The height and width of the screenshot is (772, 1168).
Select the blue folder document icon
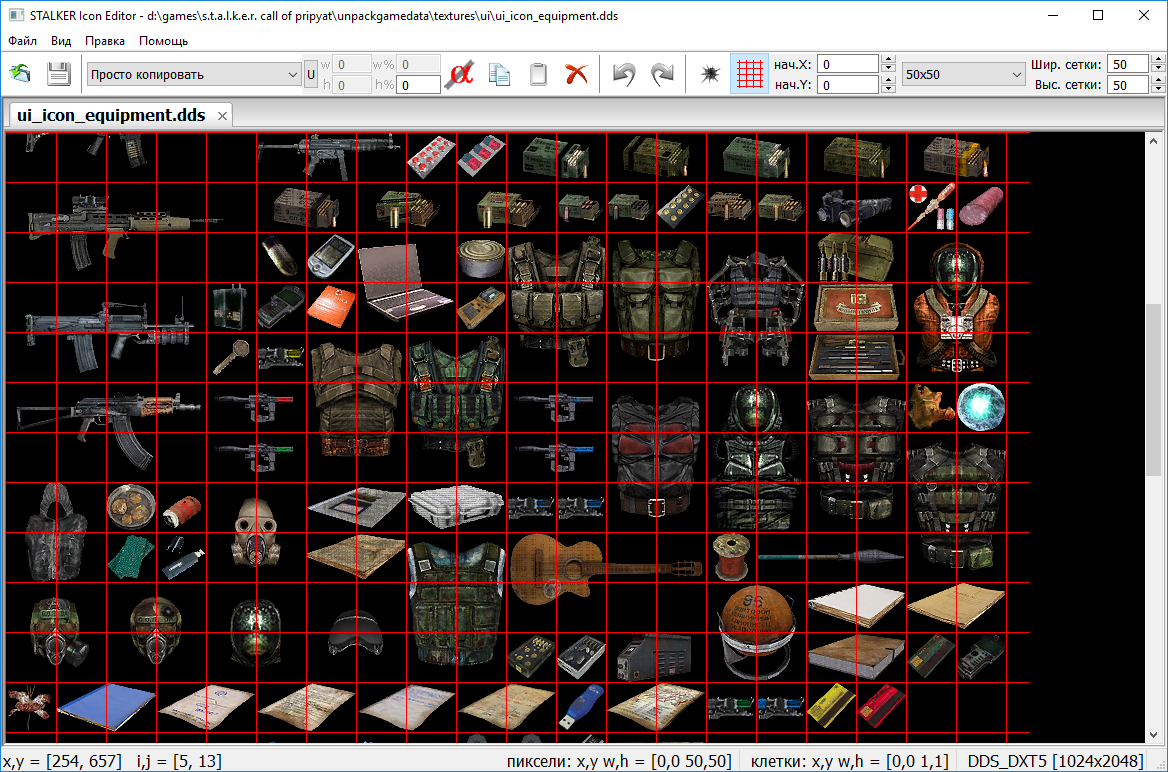[106, 708]
